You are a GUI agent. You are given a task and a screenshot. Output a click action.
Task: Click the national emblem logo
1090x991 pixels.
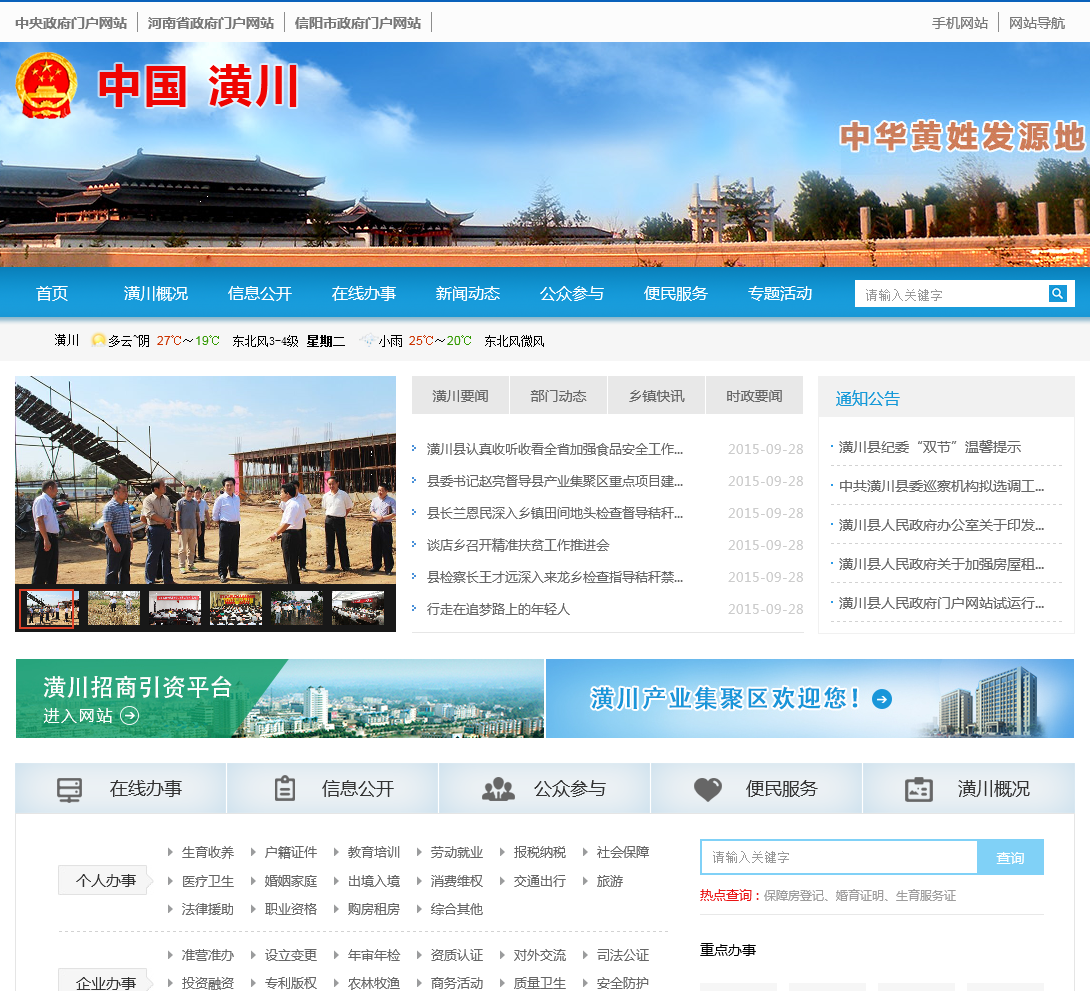coord(46,85)
